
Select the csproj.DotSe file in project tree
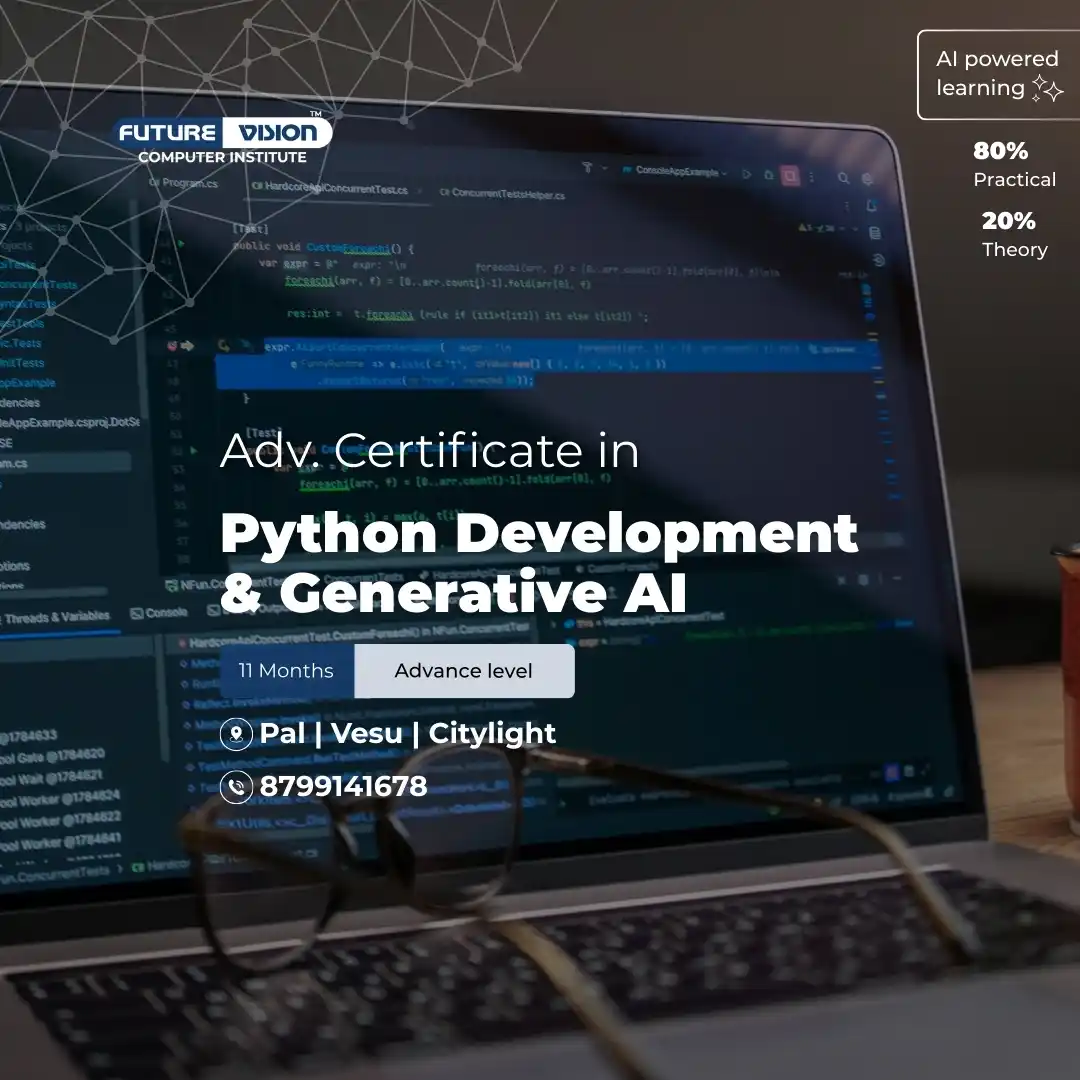tap(70, 422)
